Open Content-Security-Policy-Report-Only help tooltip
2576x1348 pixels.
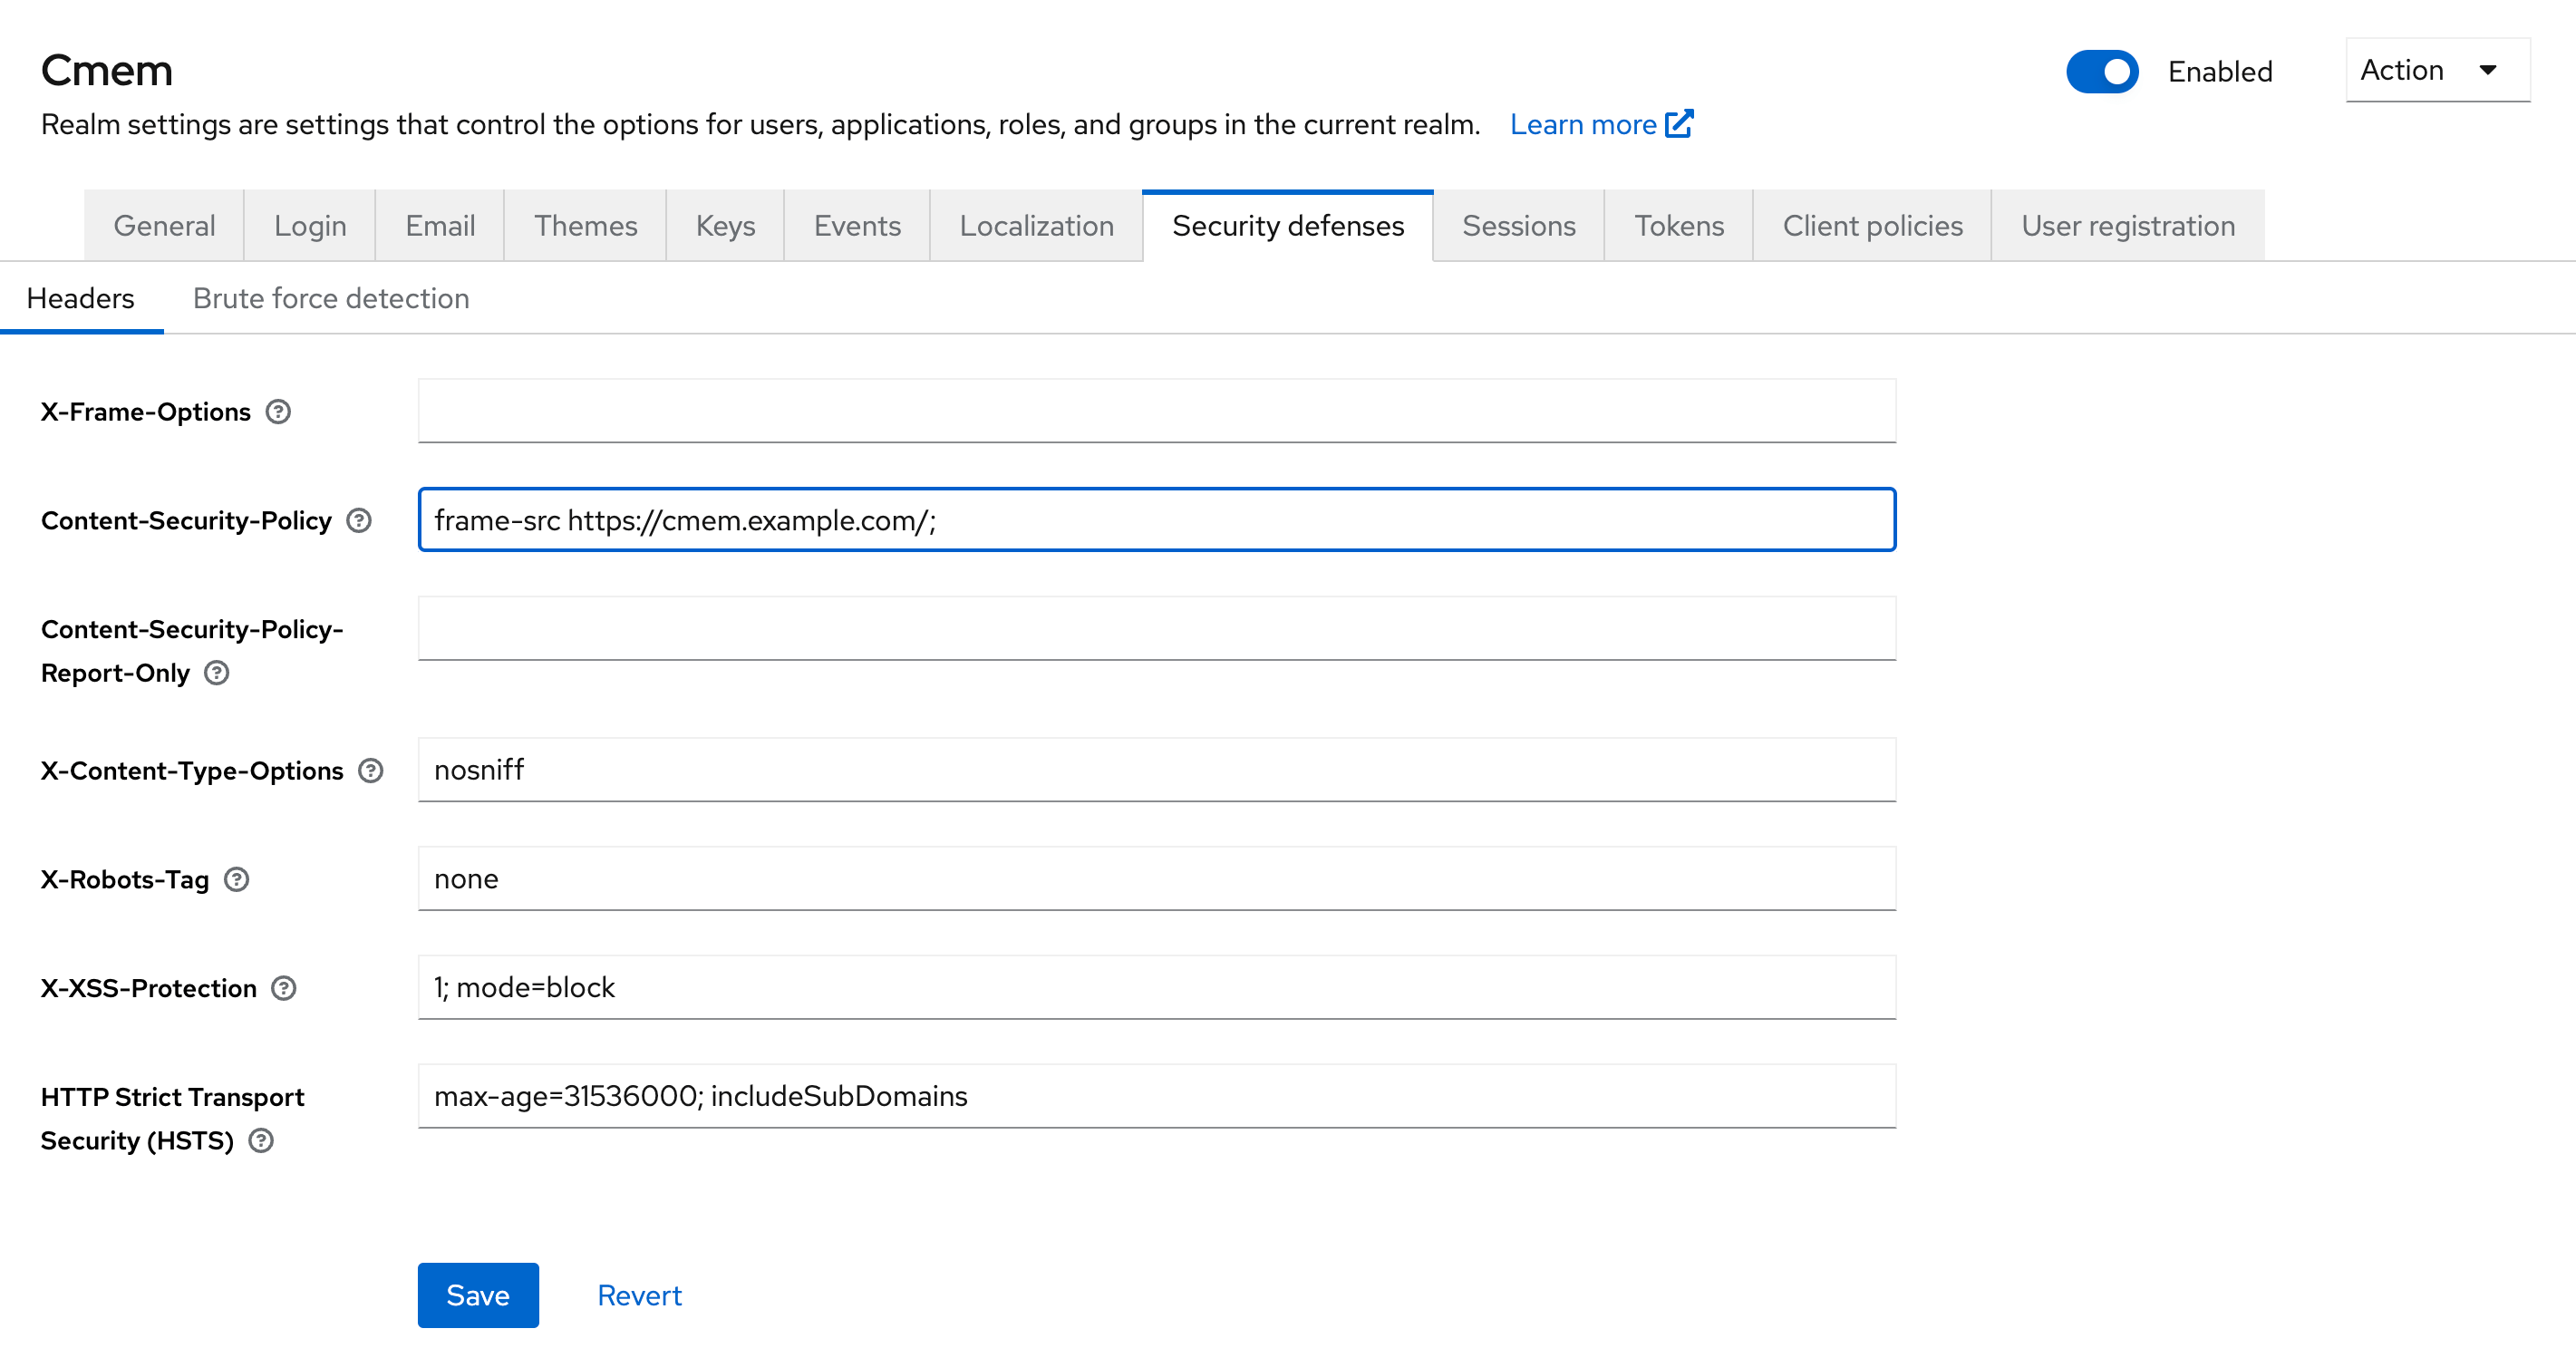(x=217, y=673)
